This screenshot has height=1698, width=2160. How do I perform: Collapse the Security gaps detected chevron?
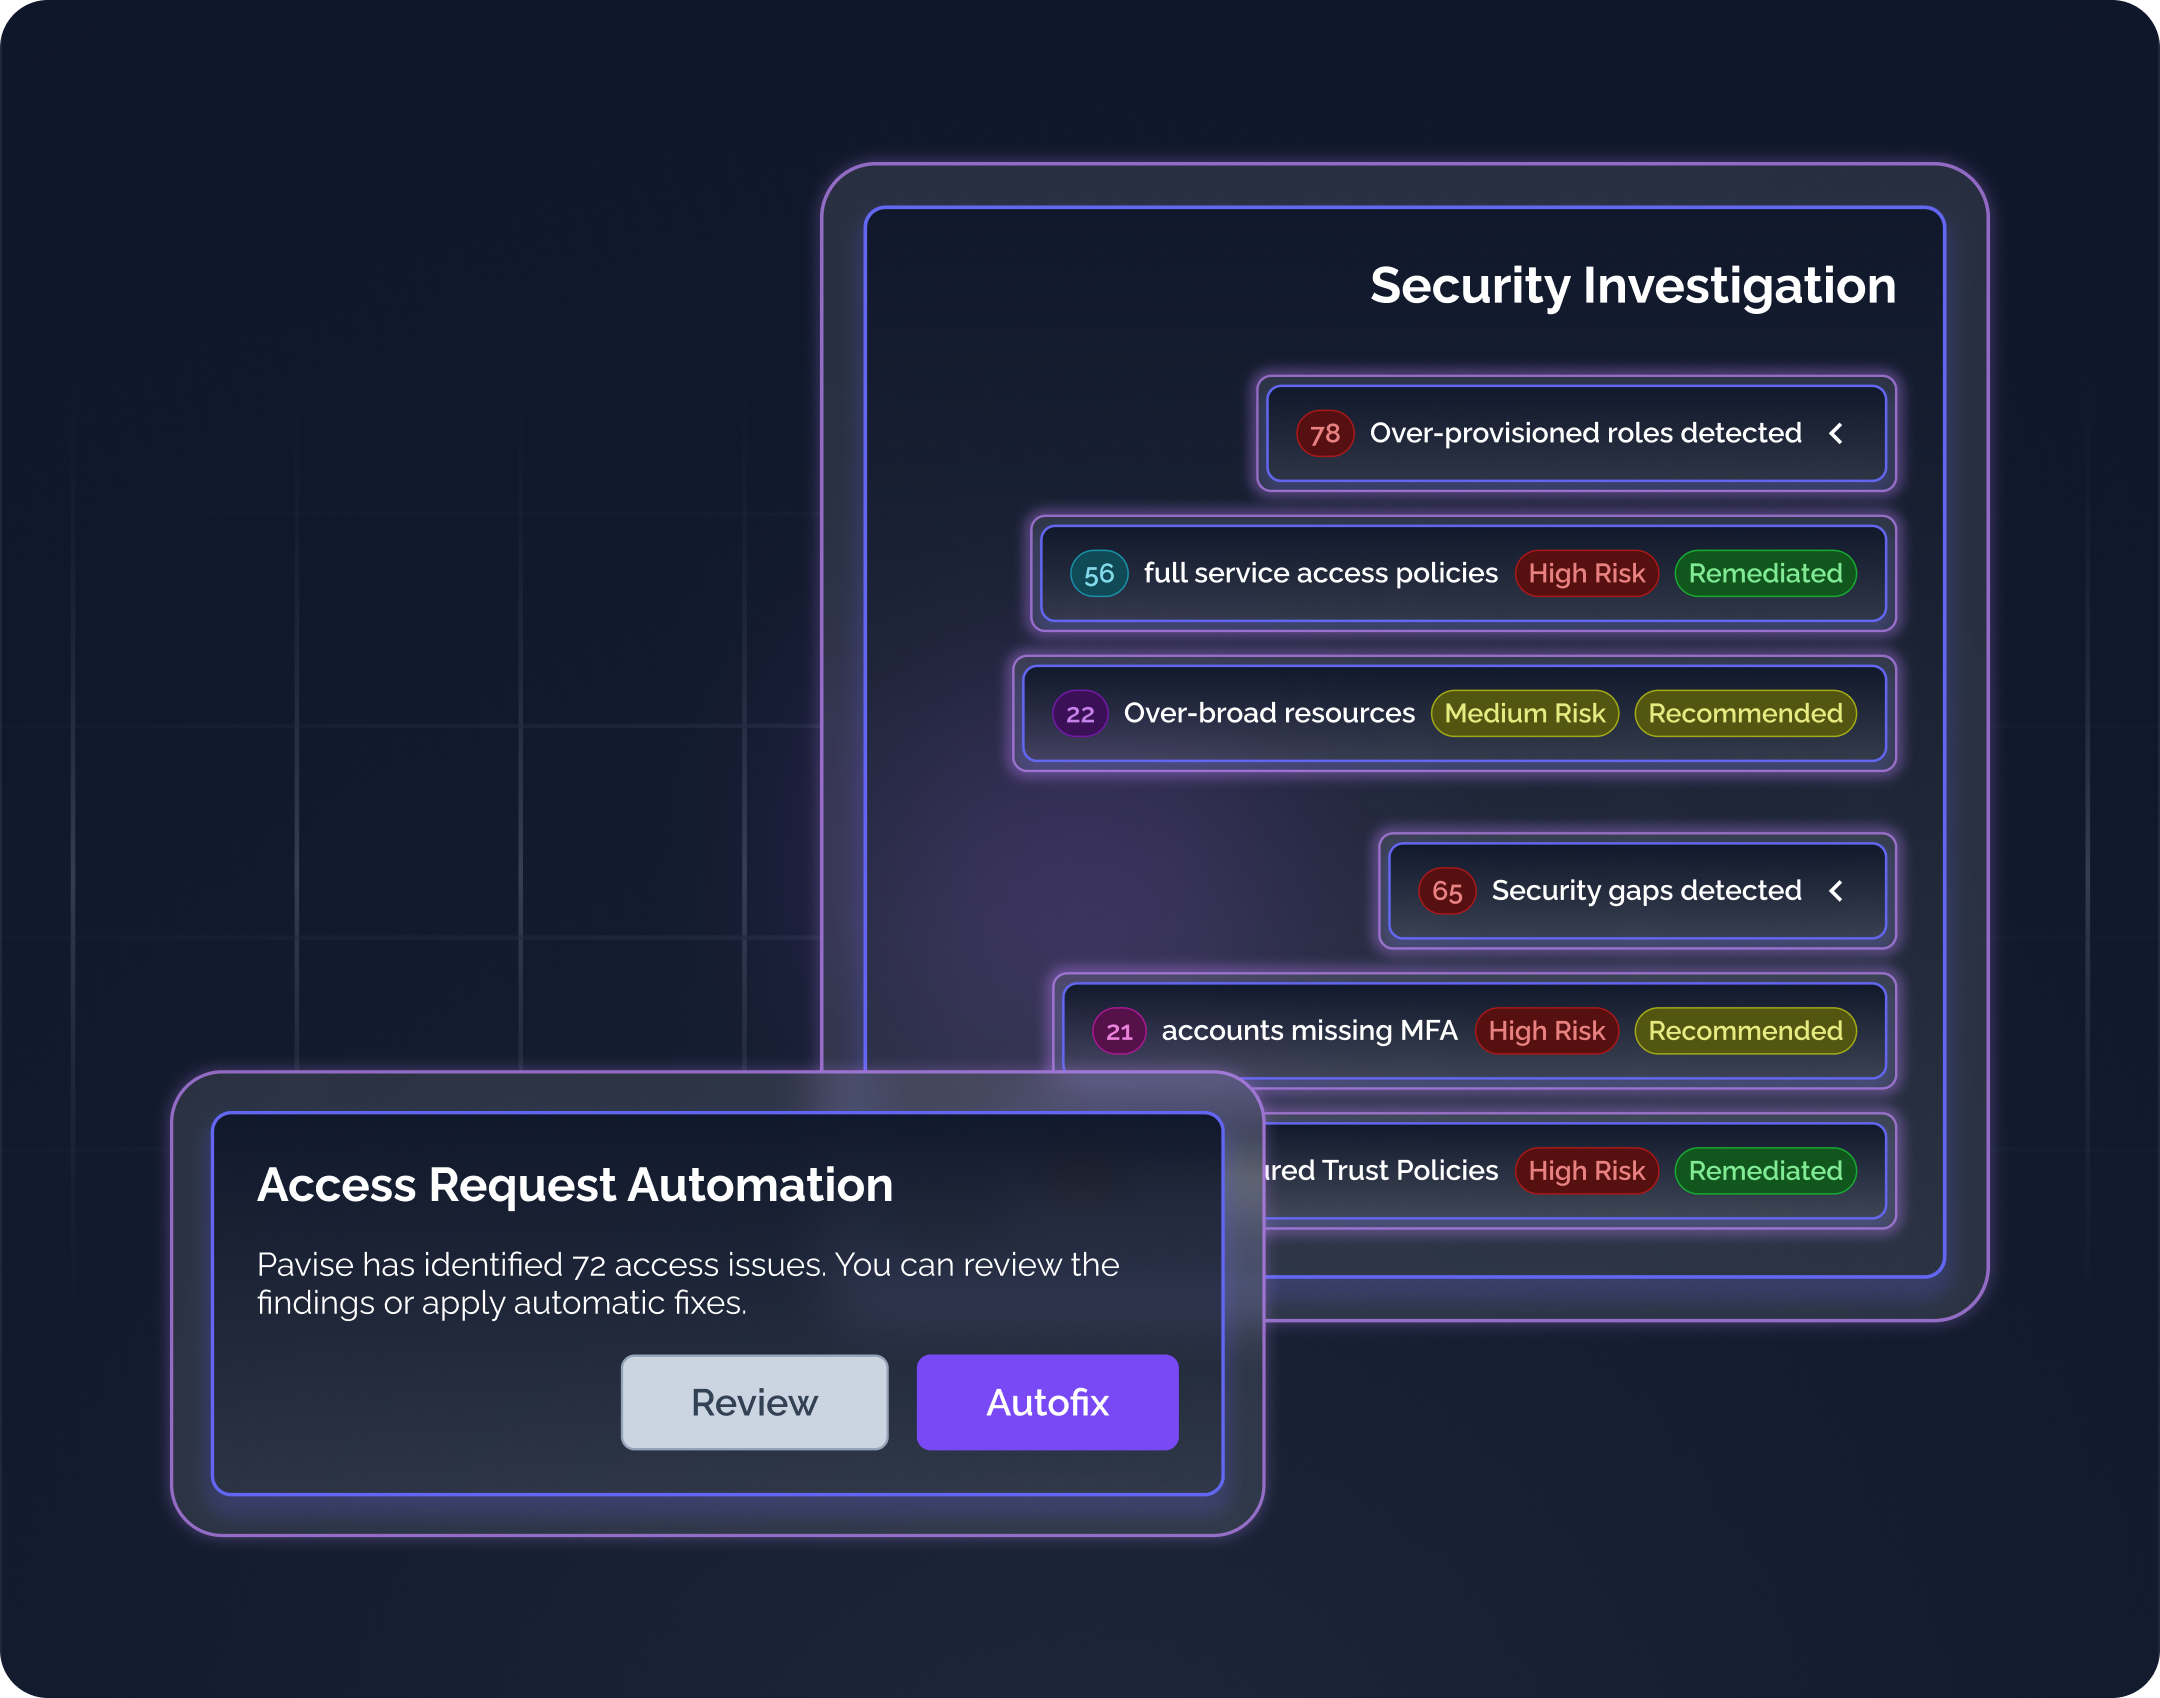click(1836, 890)
